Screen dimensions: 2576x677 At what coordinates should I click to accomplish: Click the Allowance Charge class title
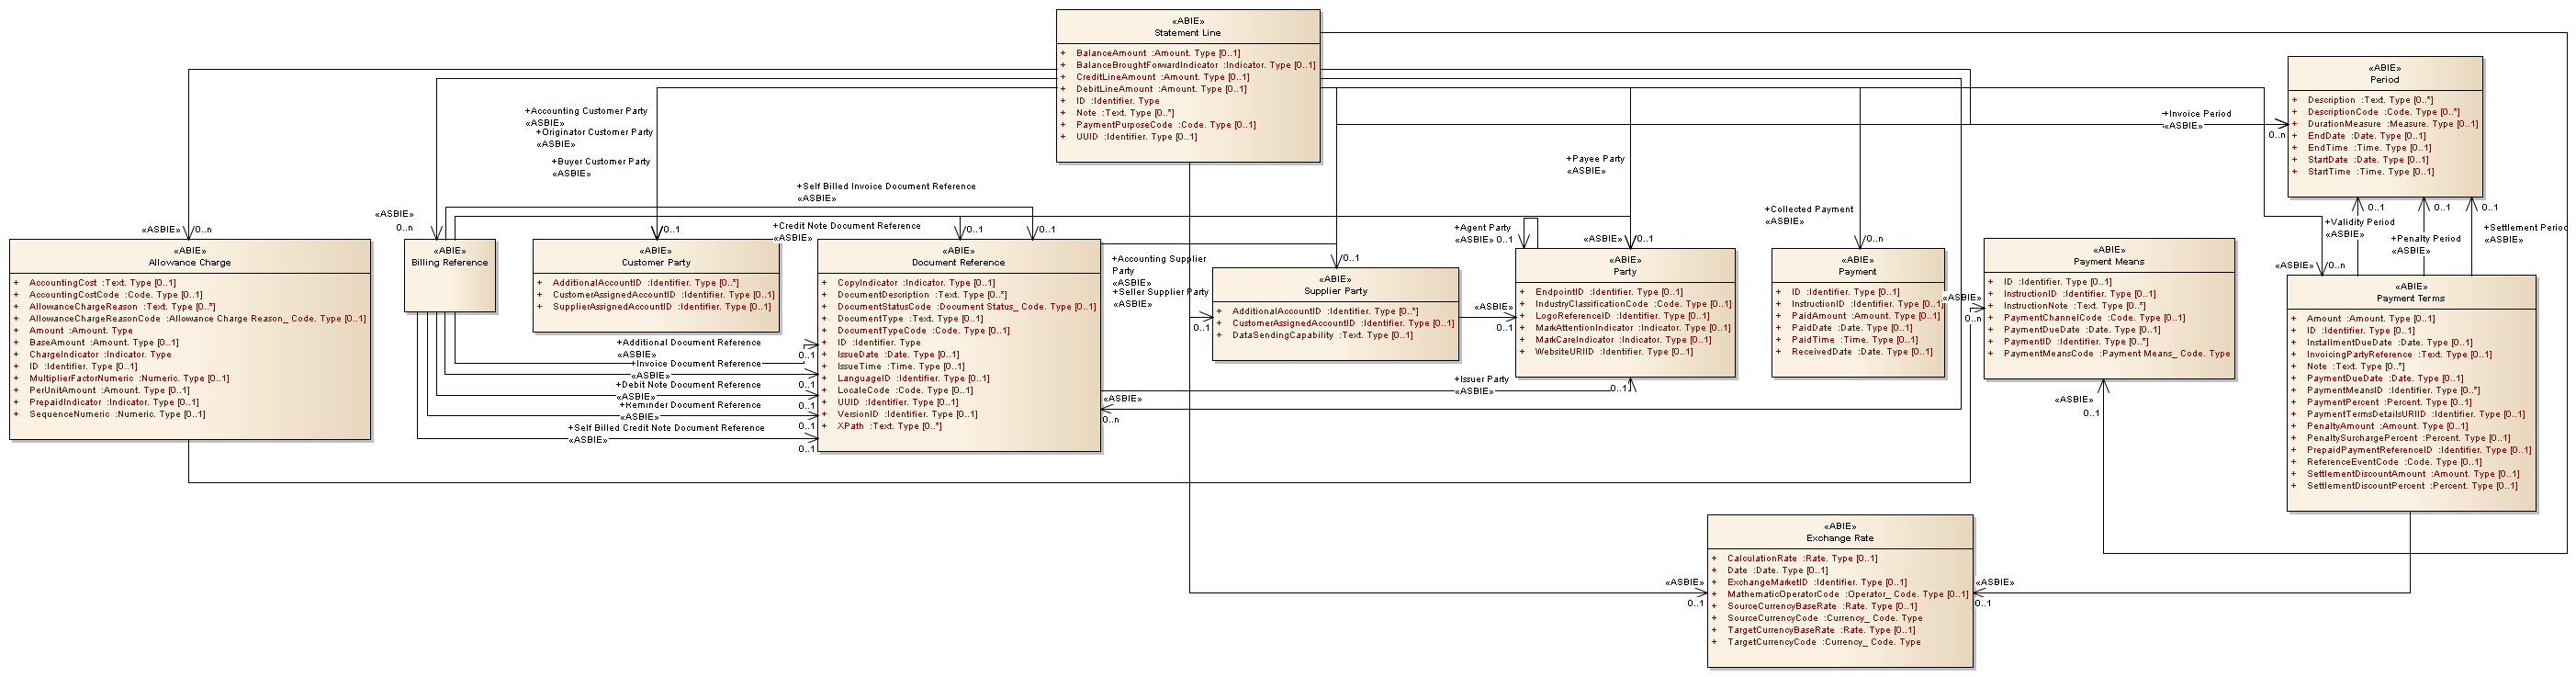point(189,263)
